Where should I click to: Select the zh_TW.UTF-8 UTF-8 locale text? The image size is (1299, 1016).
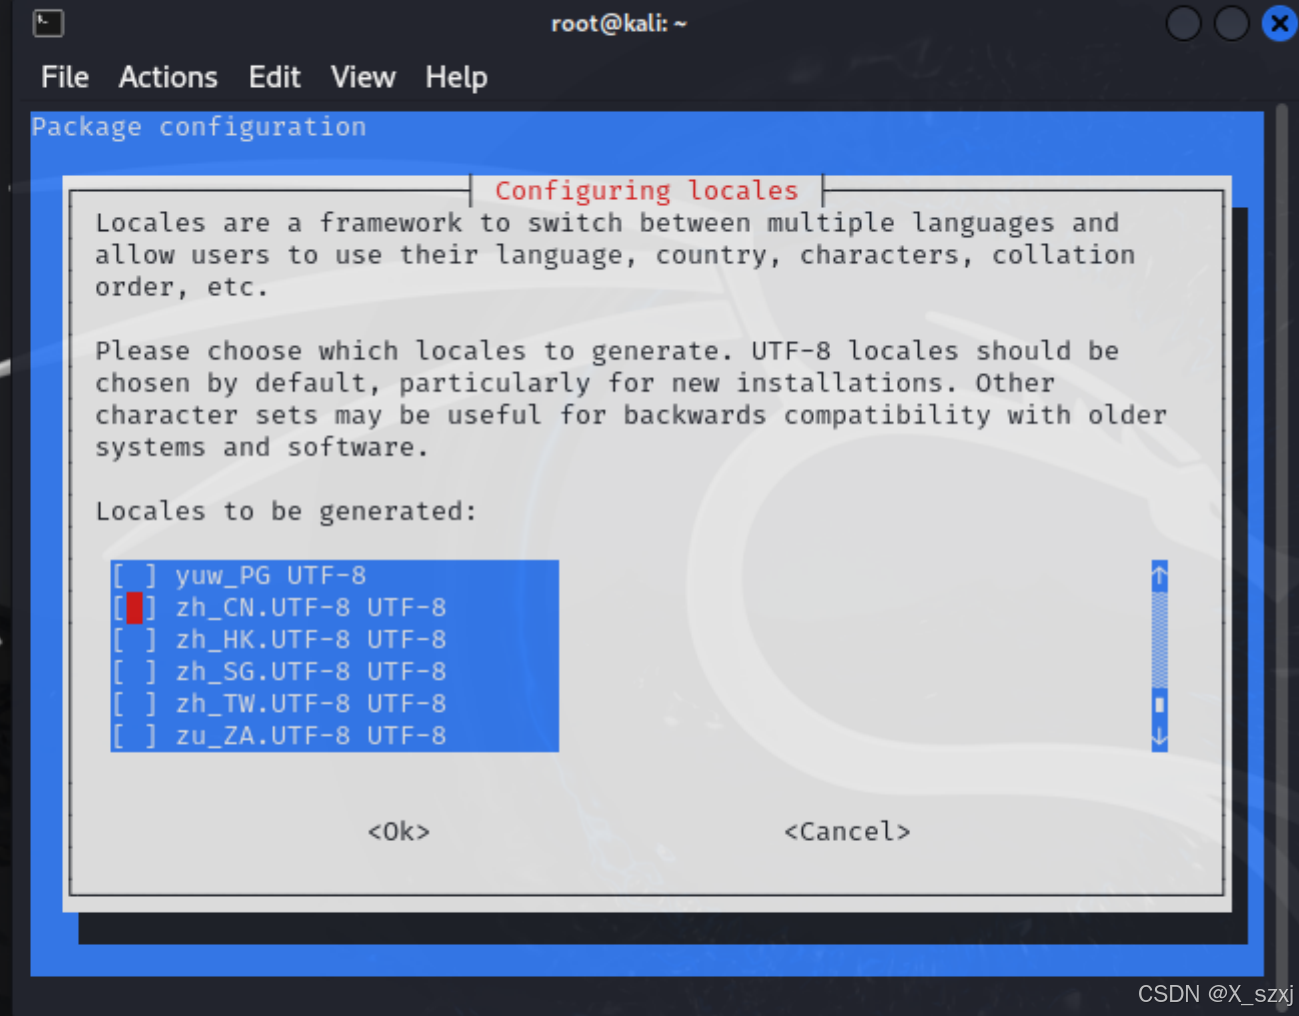click(311, 703)
